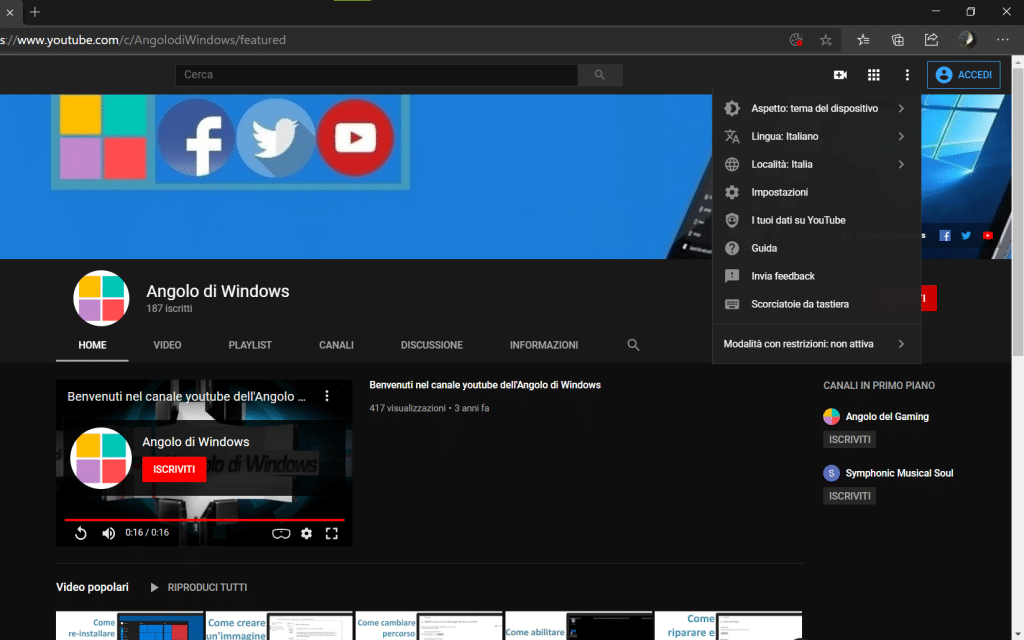
Task: Click the channel search magnifier icon
Action: coord(633,345)
